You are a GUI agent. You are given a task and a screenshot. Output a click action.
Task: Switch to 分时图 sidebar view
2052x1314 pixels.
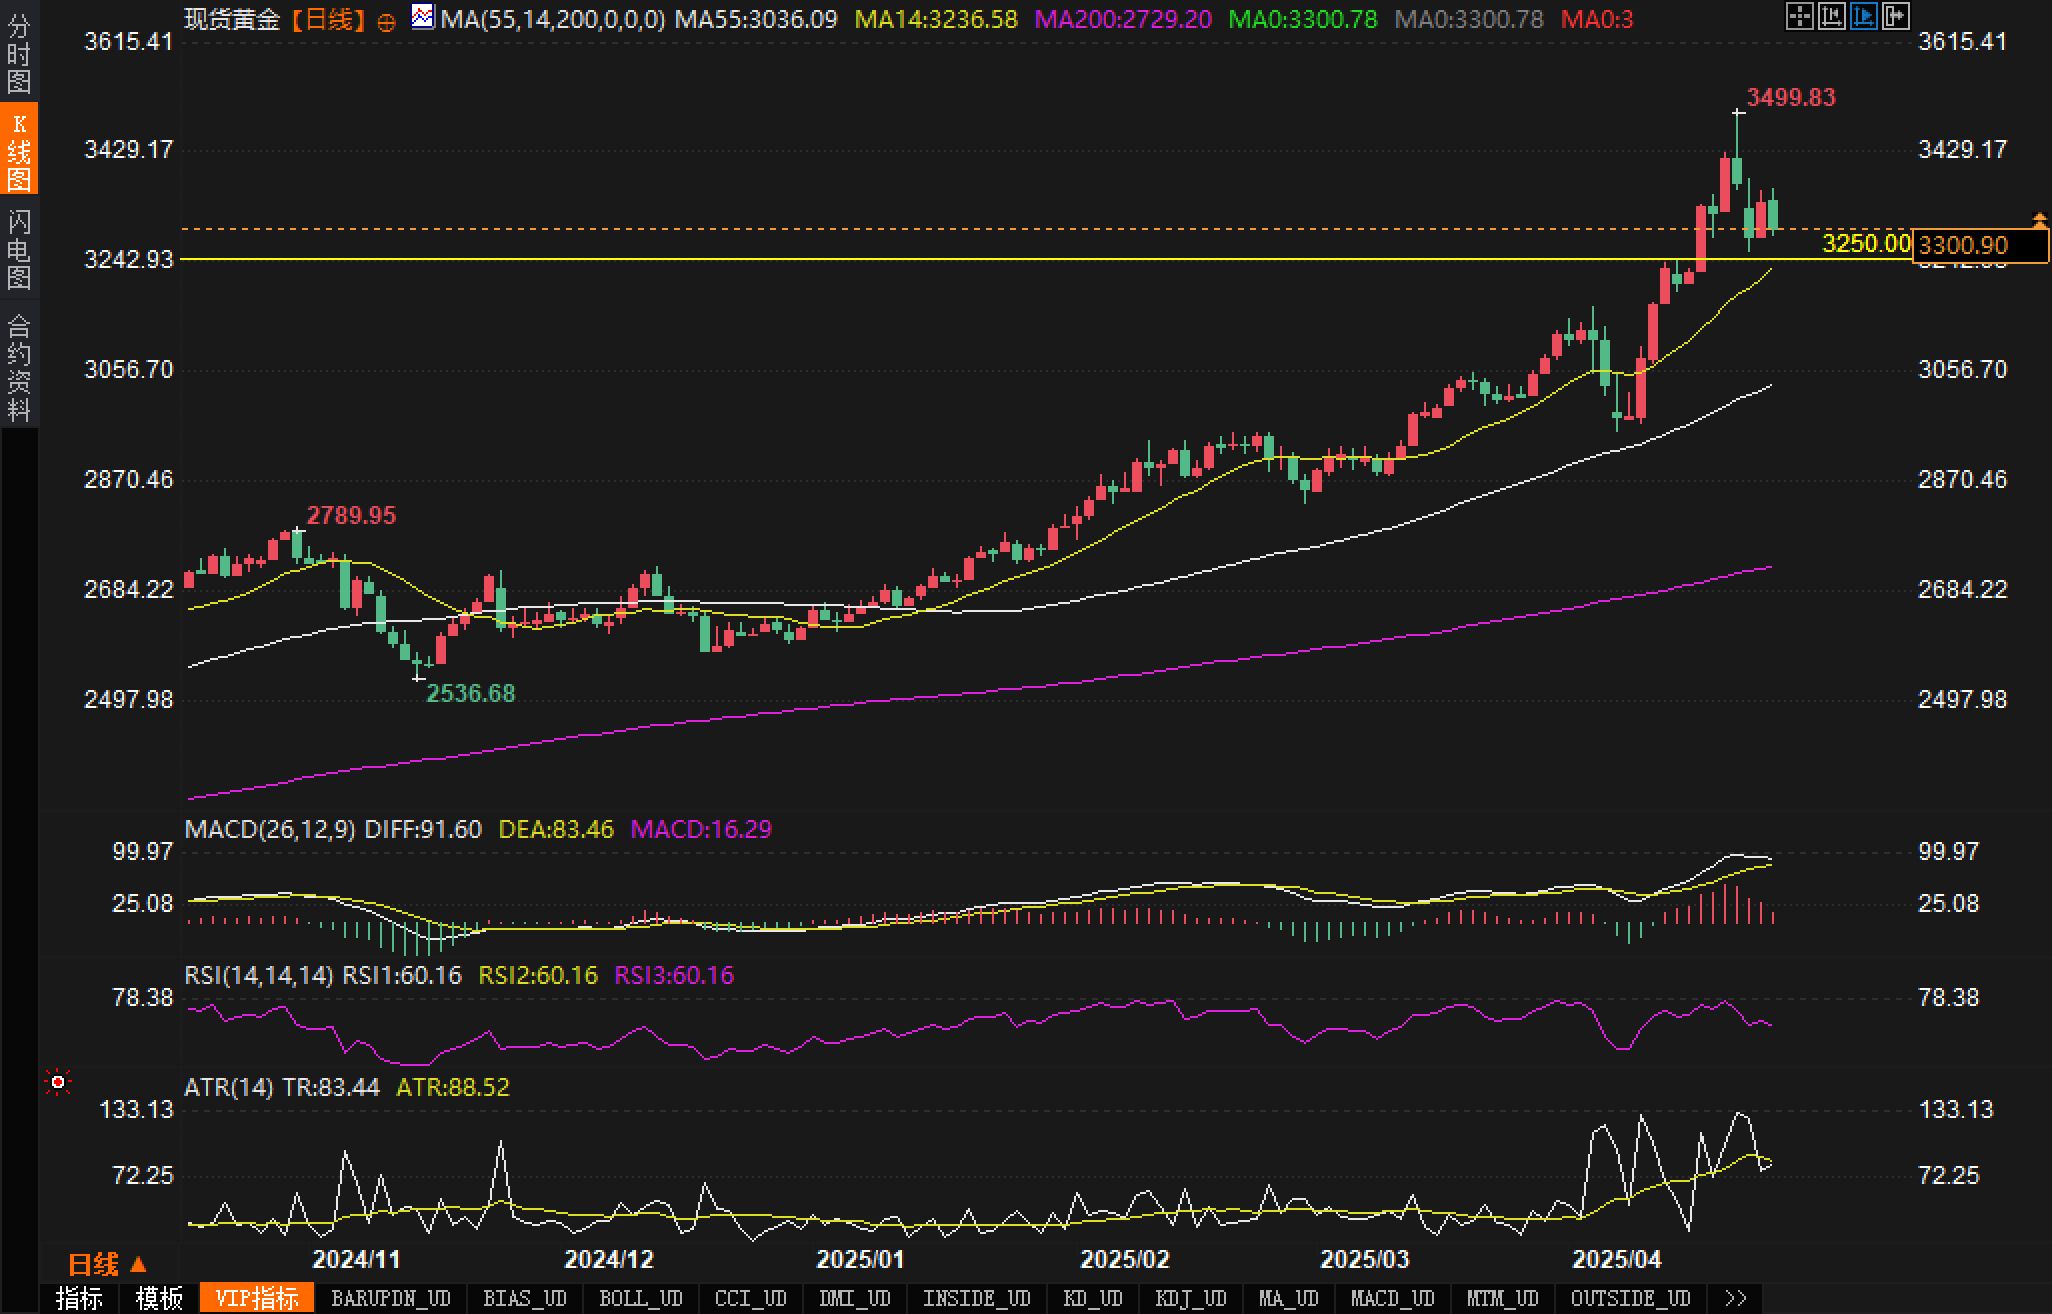(19, 52)
